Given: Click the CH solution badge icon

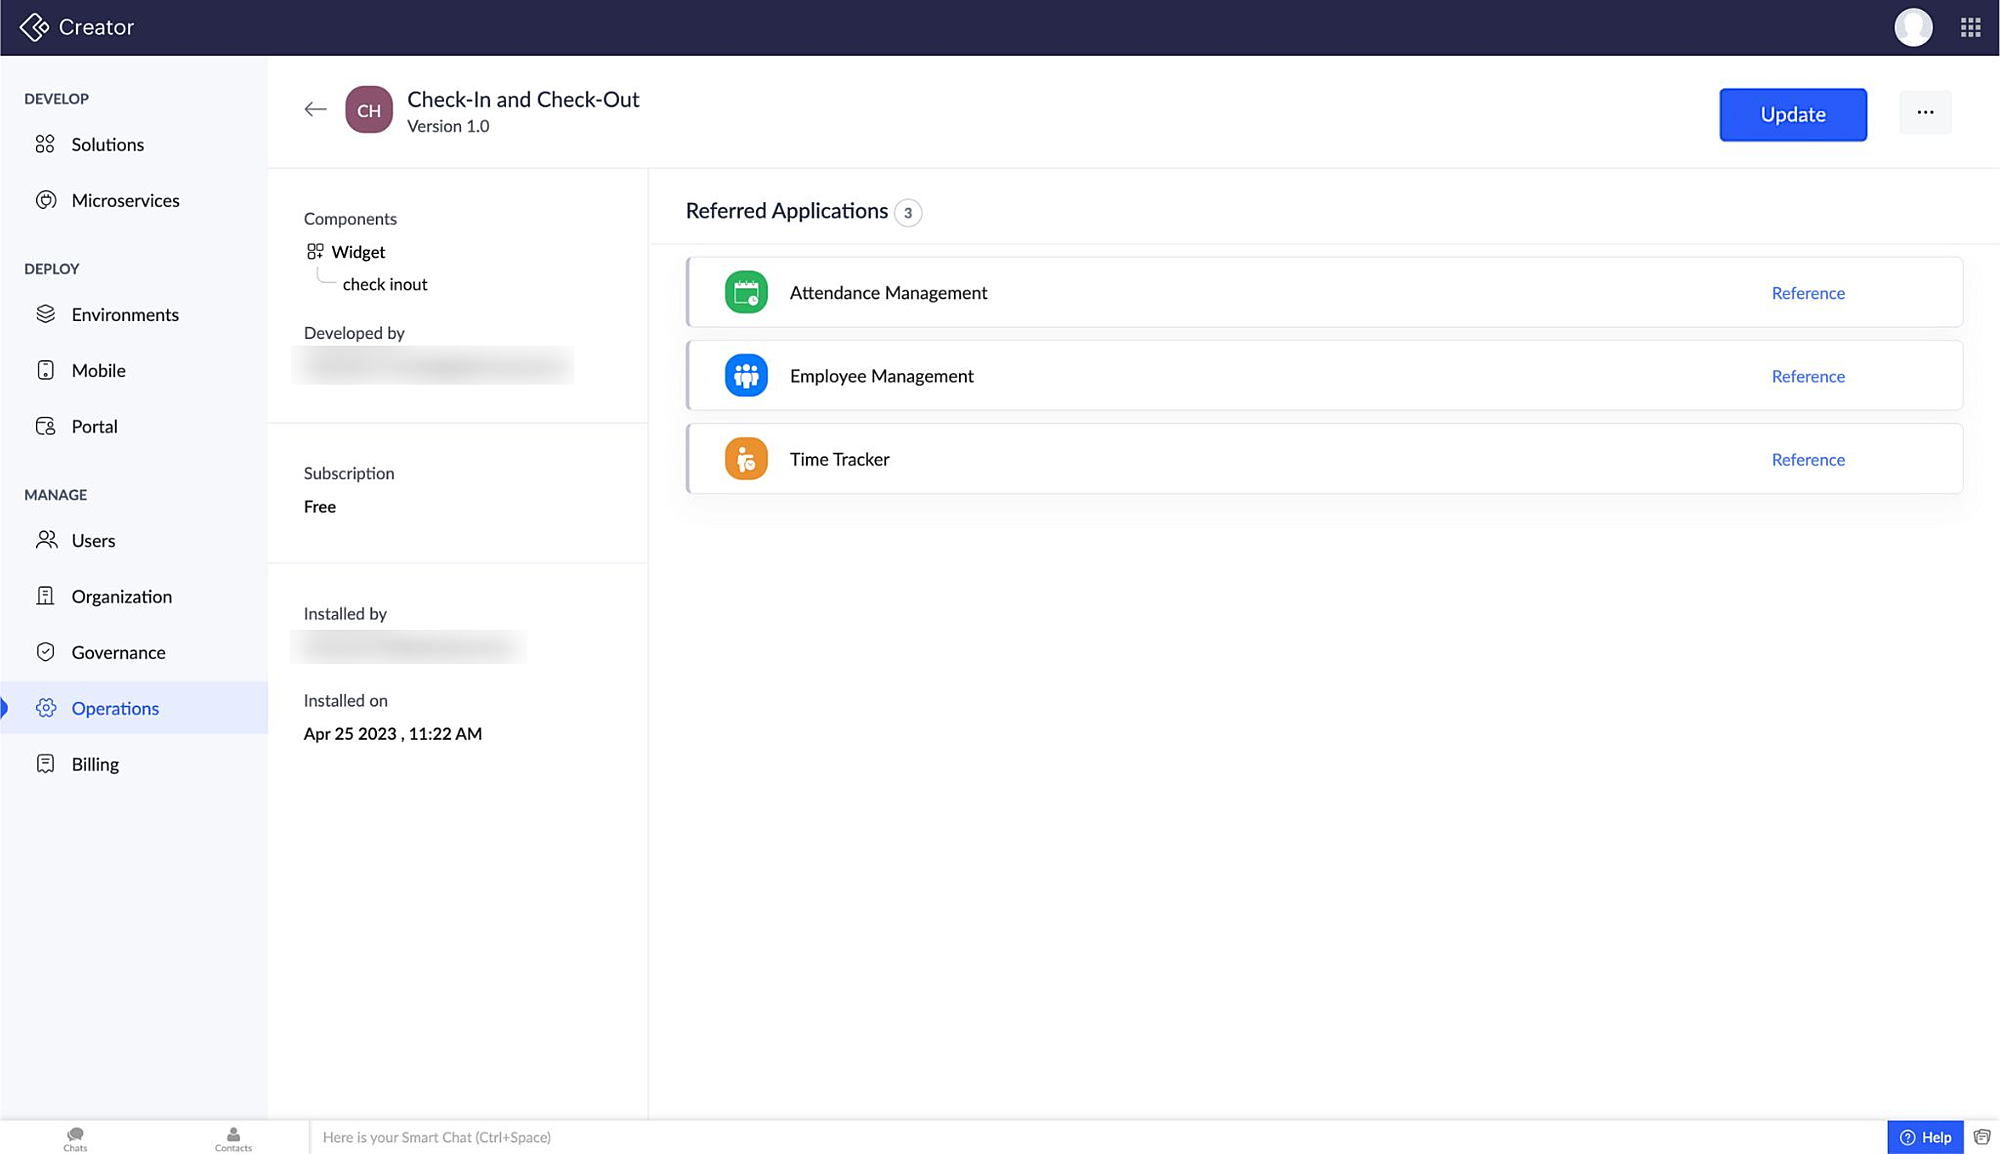Looking at the screenshot, I should click(x=369, y=110).
